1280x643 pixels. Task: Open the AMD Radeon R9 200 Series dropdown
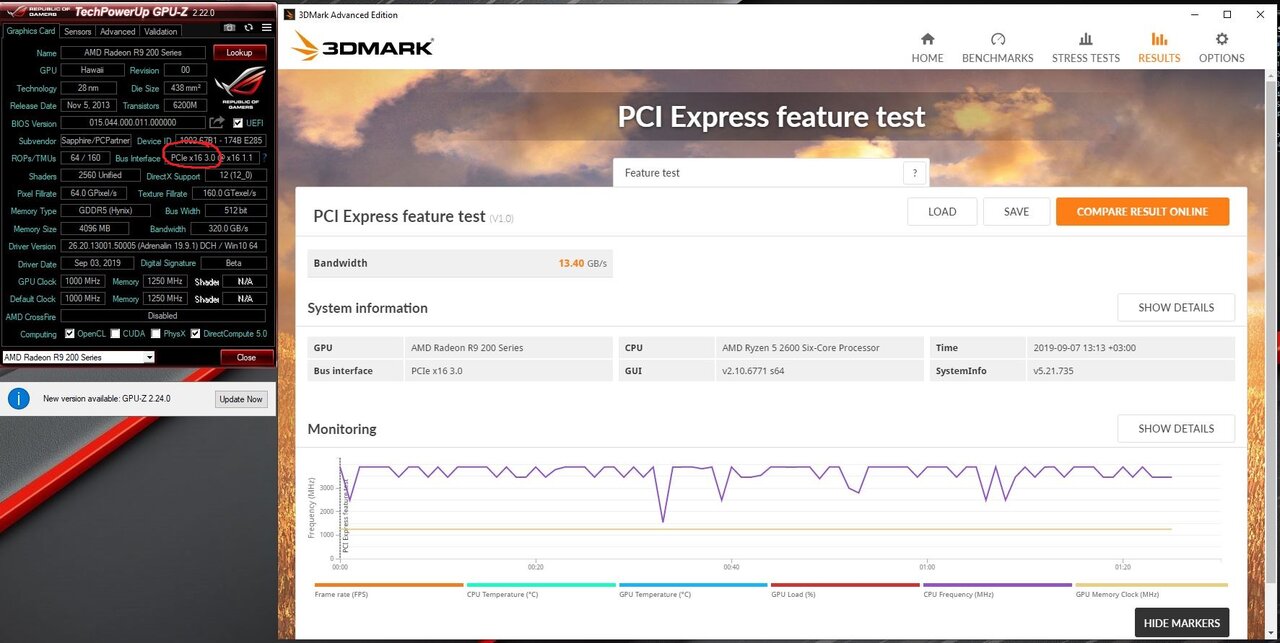(x=78, y=357)
